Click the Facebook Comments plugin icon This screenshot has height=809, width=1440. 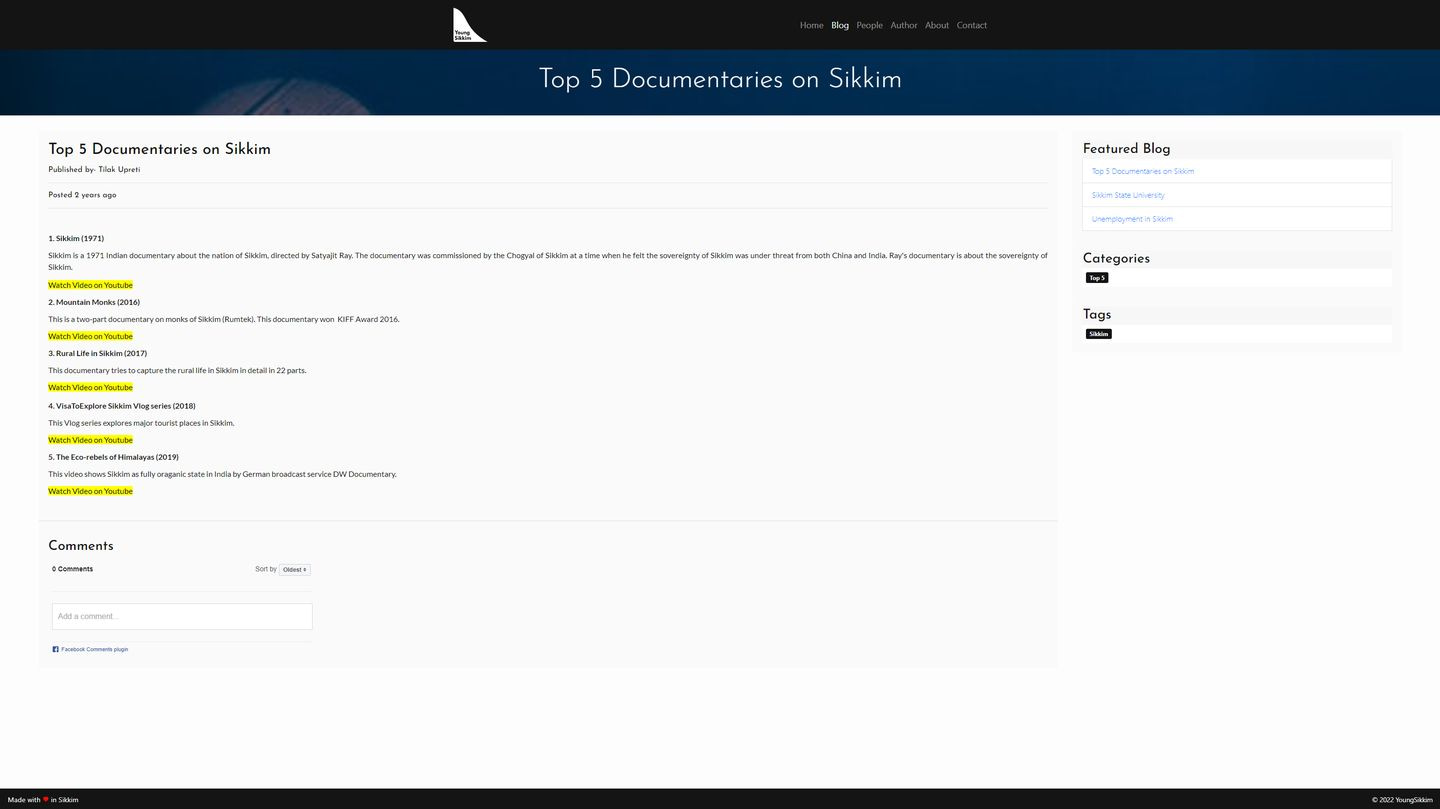pos(56,649)
